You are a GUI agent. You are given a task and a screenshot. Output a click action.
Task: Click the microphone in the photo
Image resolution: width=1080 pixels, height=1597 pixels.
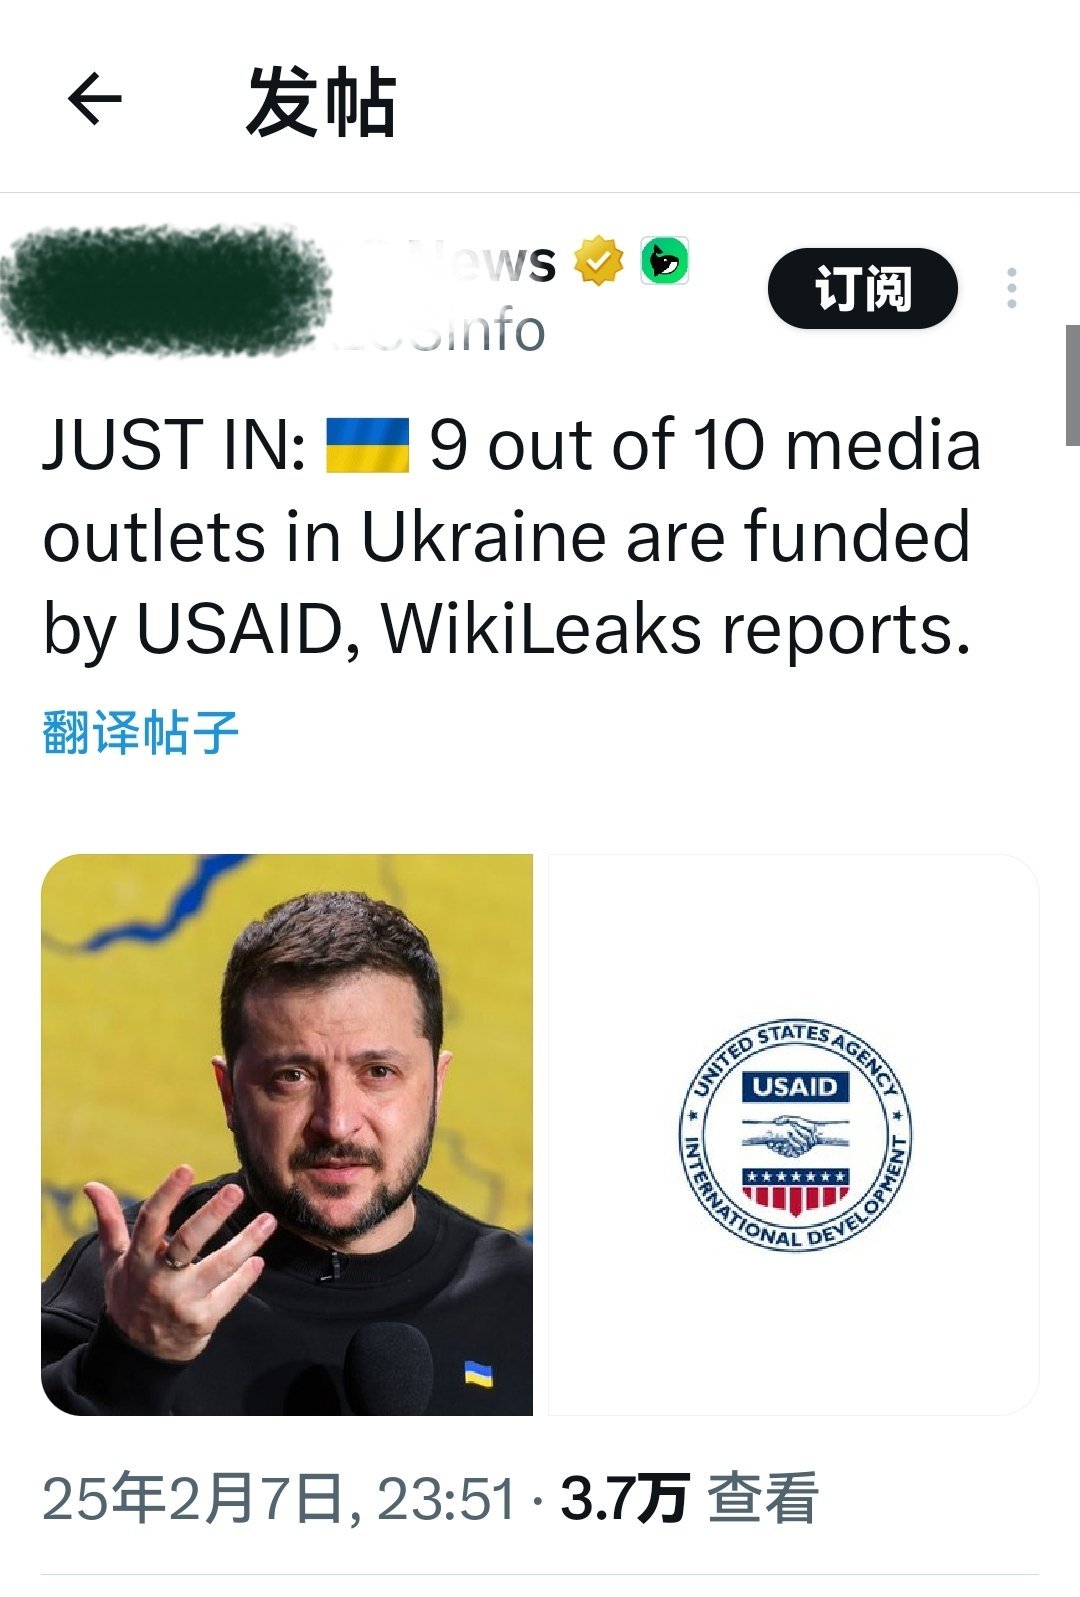(390, 1368)
